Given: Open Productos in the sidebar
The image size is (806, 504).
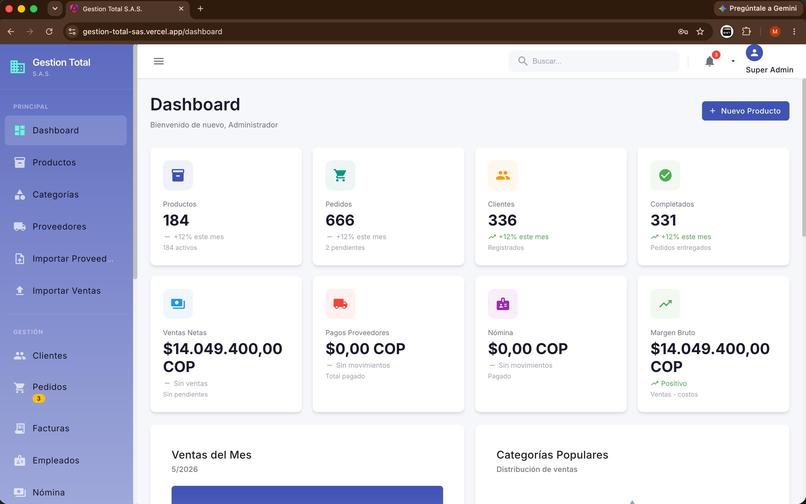Looking at the screenshot, I should point(65,163).
